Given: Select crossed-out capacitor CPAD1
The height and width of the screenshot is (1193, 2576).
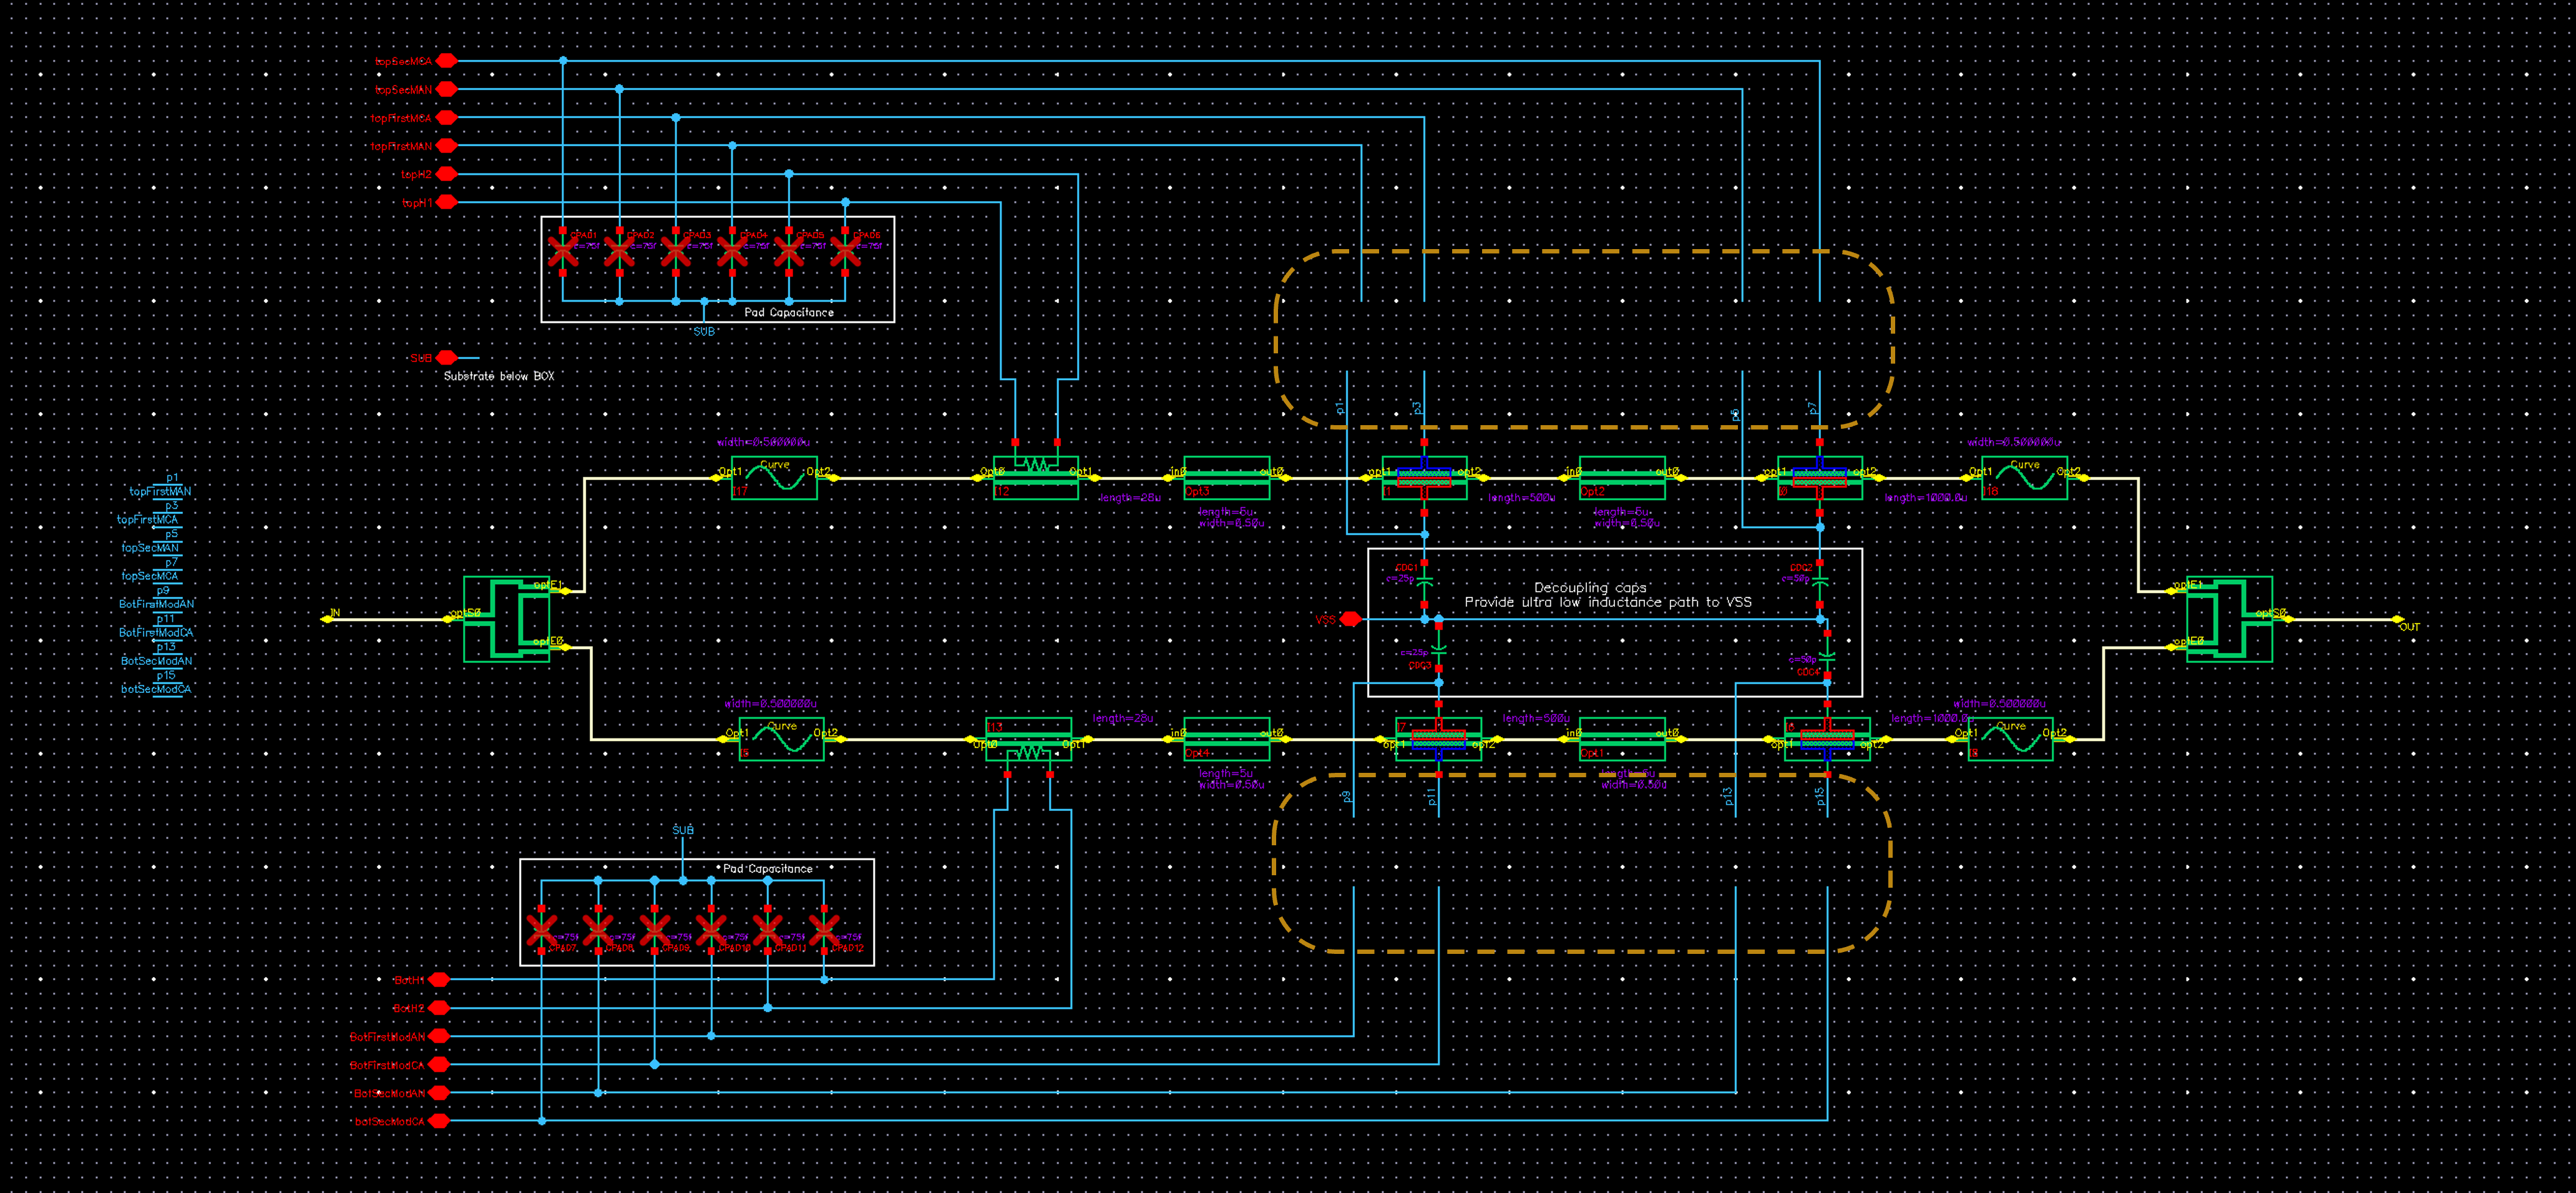Looking at the screenshot, I should coord(563,251).
